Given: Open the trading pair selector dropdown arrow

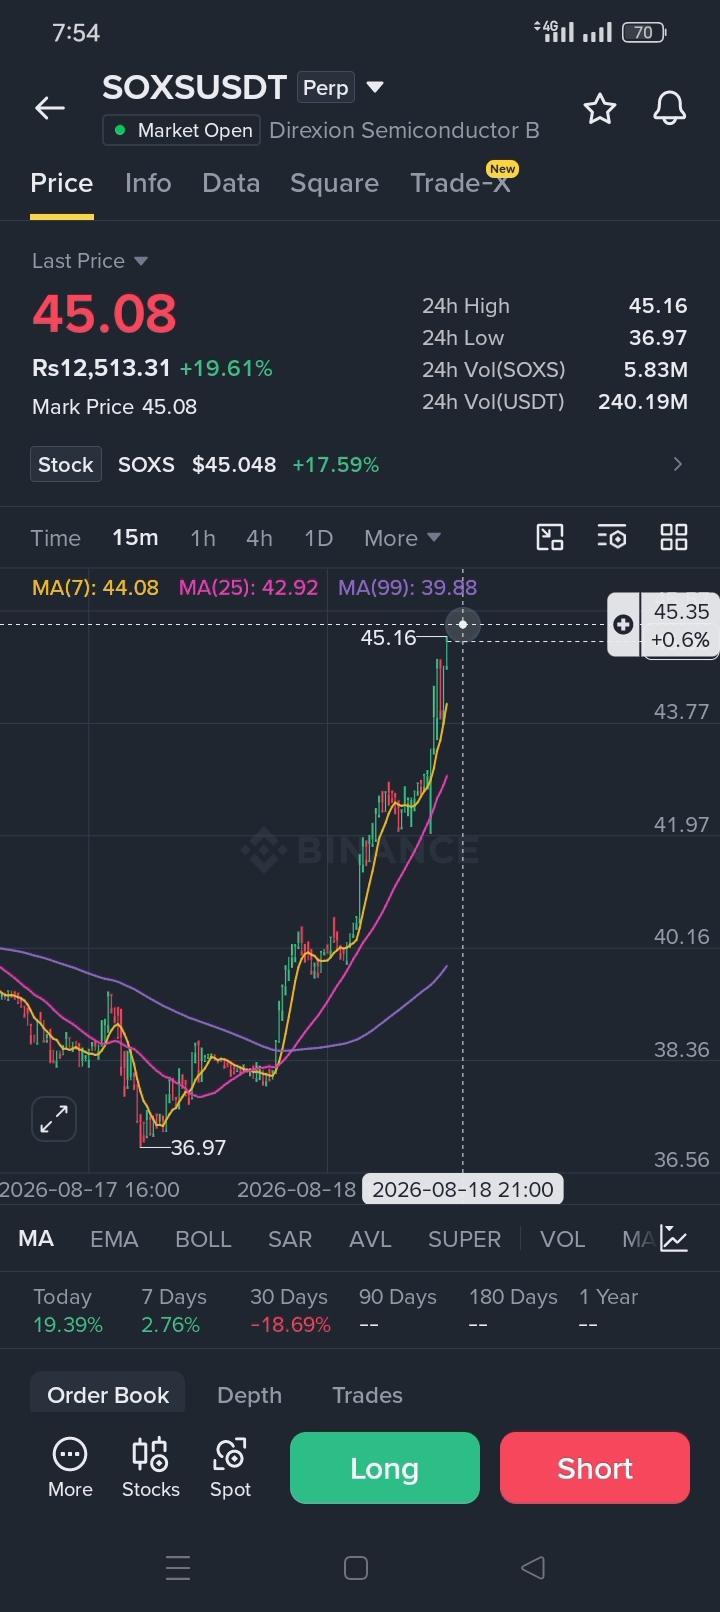Looking at the screenshot, I should click(x=375, y=87).
